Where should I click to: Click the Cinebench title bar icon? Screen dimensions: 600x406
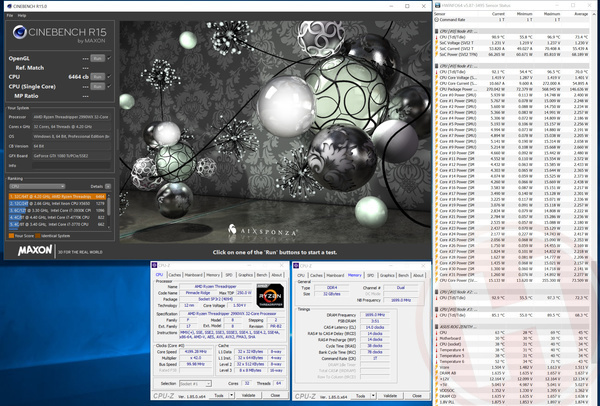point(8,6)
